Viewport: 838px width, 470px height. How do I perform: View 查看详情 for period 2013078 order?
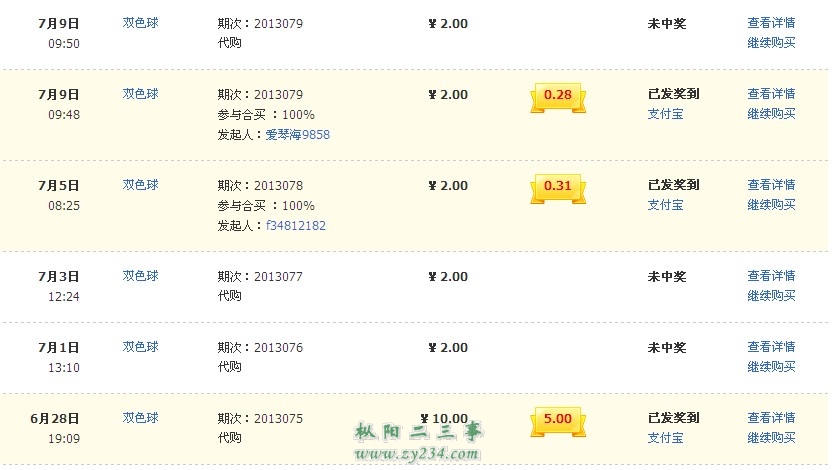[771, 185]
